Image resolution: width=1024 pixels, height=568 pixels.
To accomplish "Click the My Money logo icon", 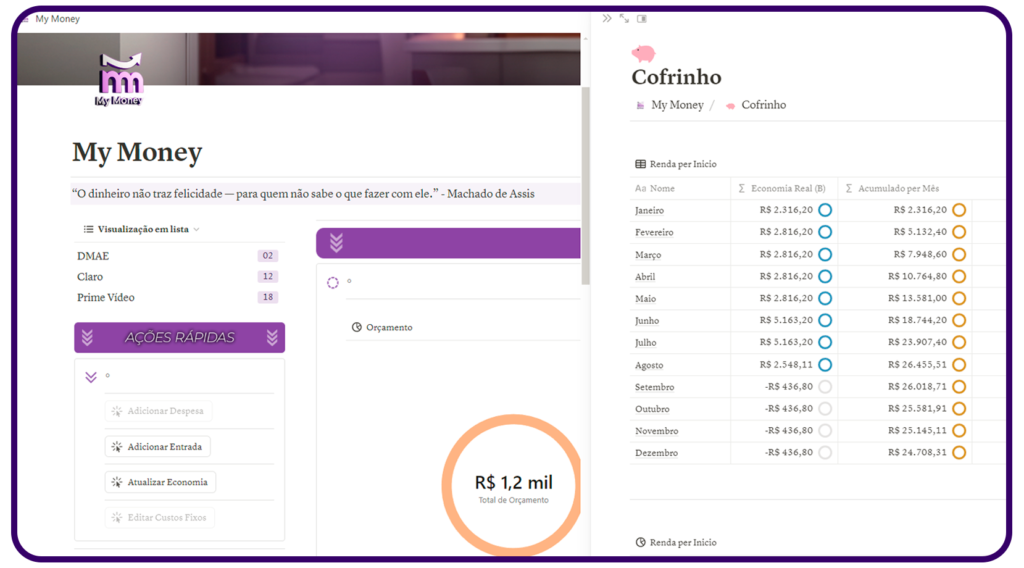I will pyautogui.click(x=119, y=79).
